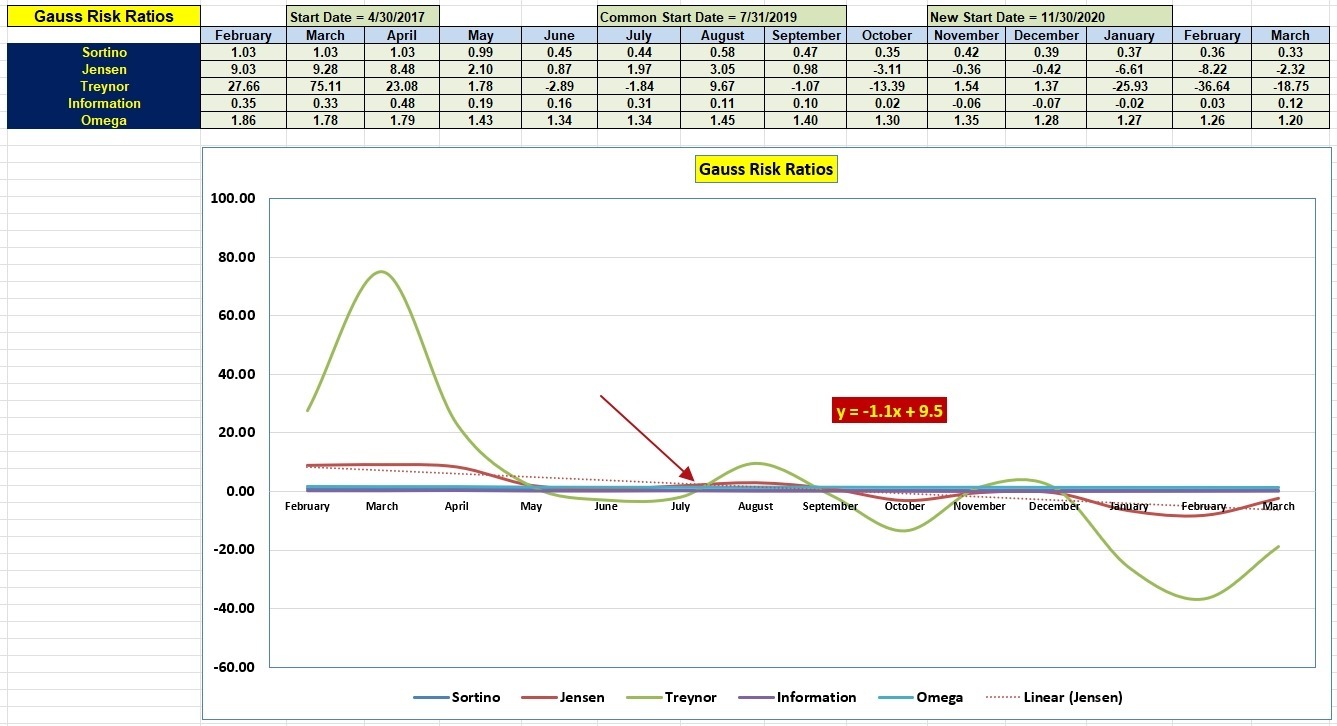Click the Treynor March value 75.11 cell
1337x726 pixels.
pyautogui.click(x=325, y=86)
